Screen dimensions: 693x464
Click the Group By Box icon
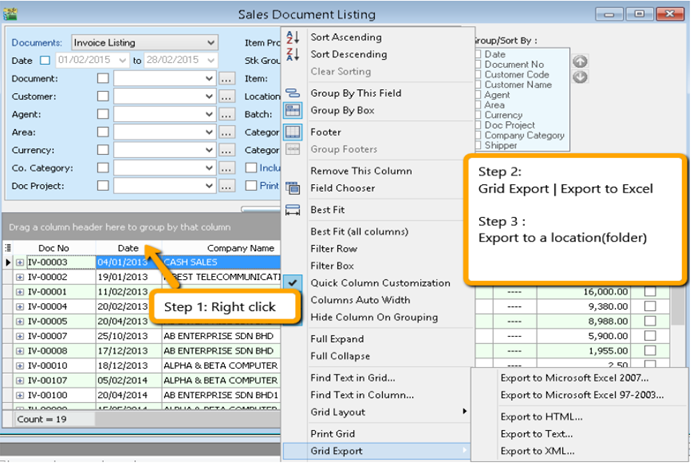click(x=293, y=110)
